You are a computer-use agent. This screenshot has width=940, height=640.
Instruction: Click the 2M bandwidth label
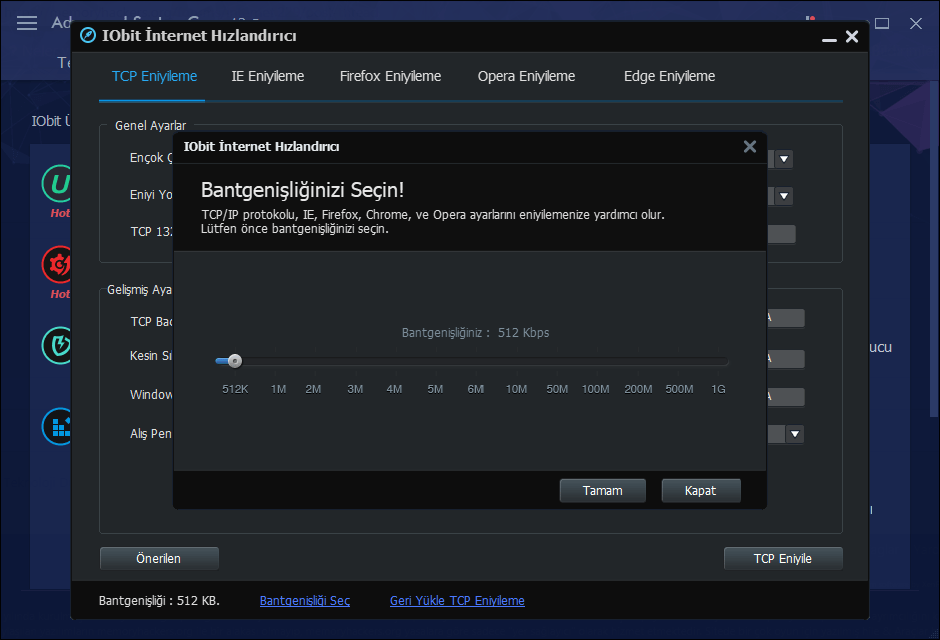[313, 390]
